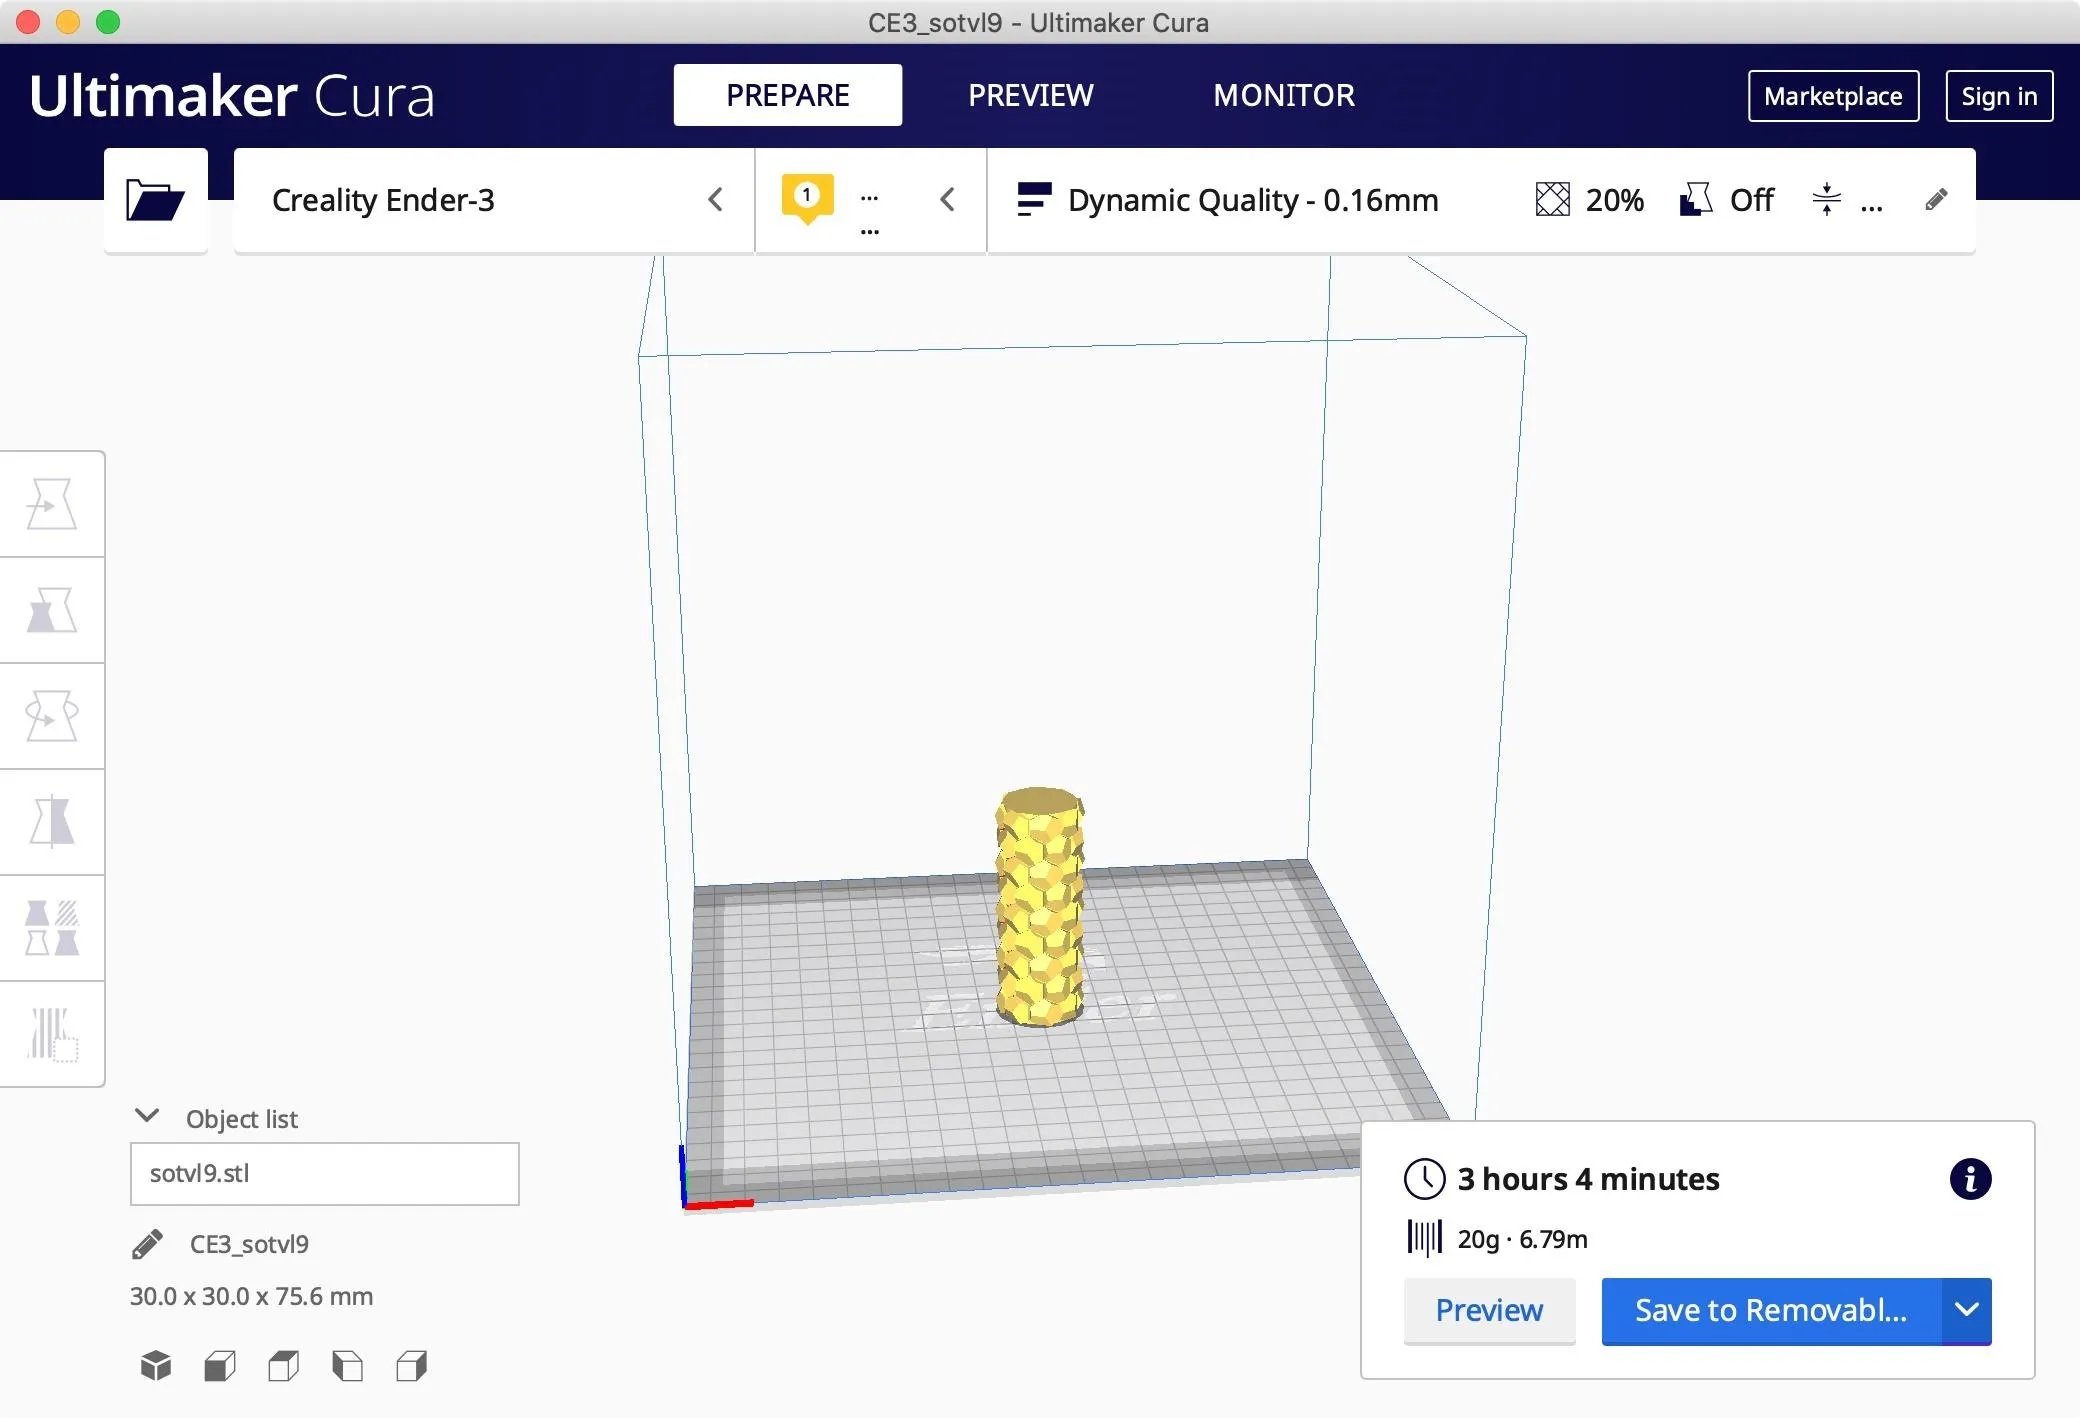This screenshot has height=1418, width=2080.
Task: Select the Support Blocker tool
Action: coord(52,1034)
